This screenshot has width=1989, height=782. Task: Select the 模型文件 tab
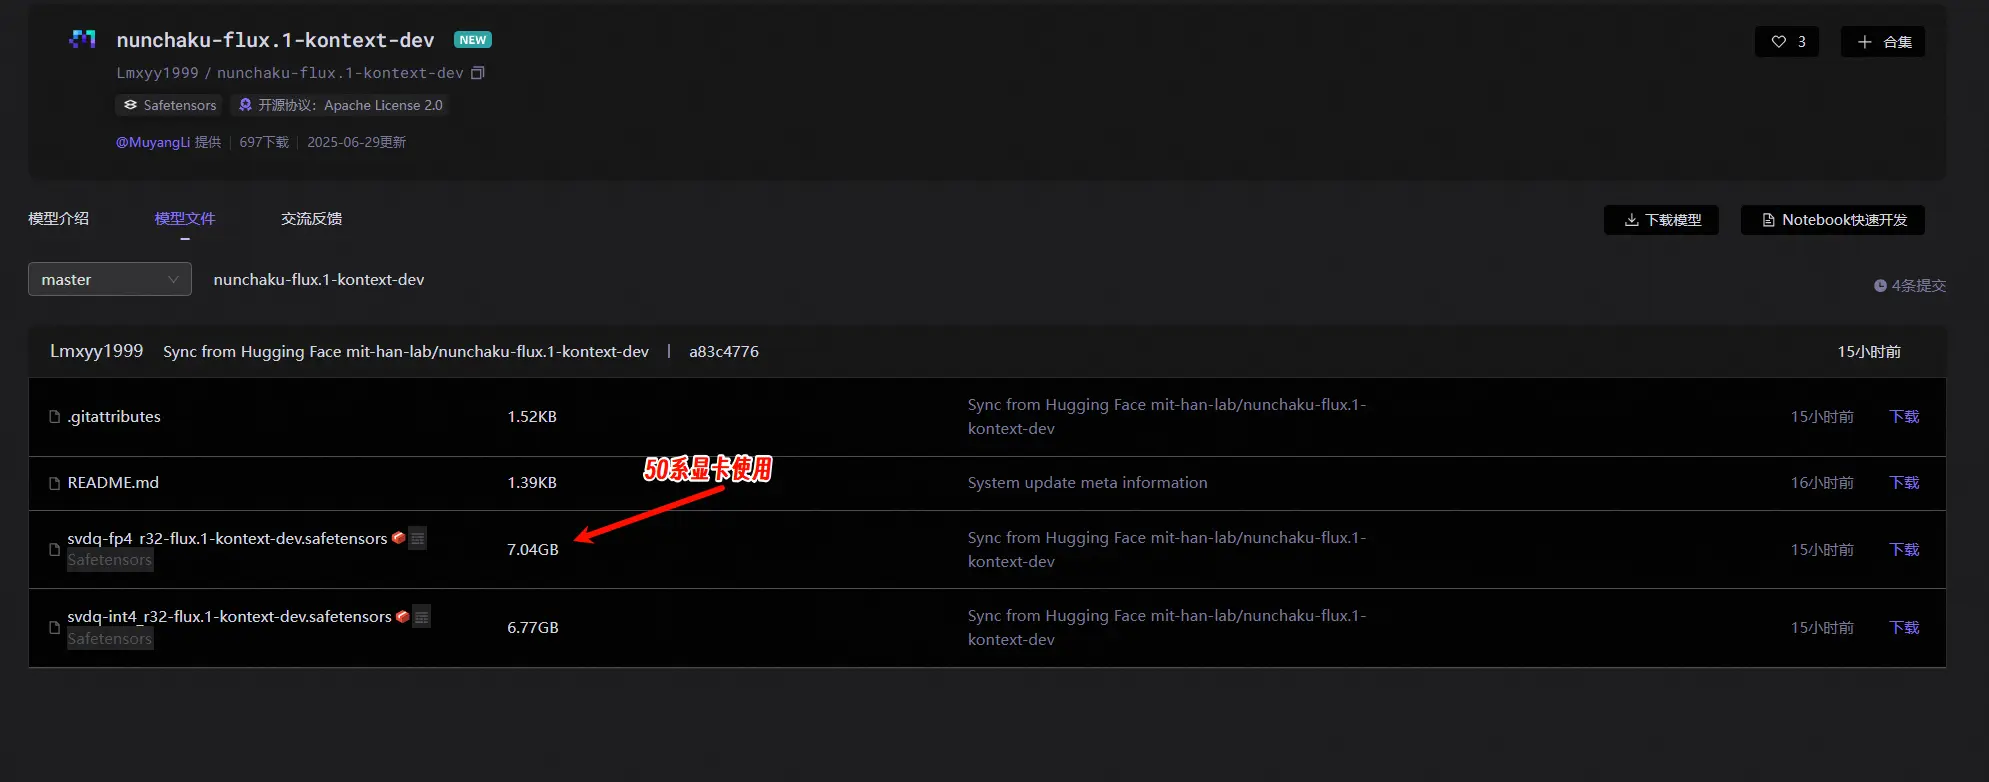[185, 219]
